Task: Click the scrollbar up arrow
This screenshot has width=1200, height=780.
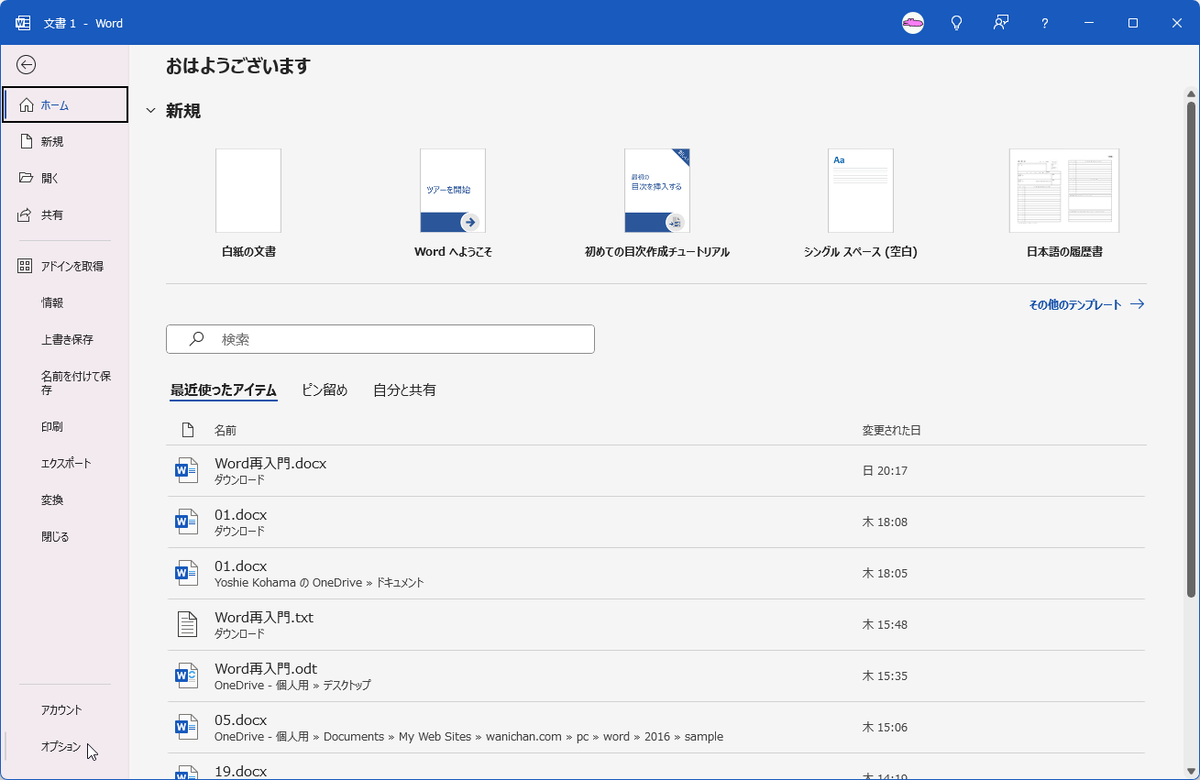Action: [1191, 92]
